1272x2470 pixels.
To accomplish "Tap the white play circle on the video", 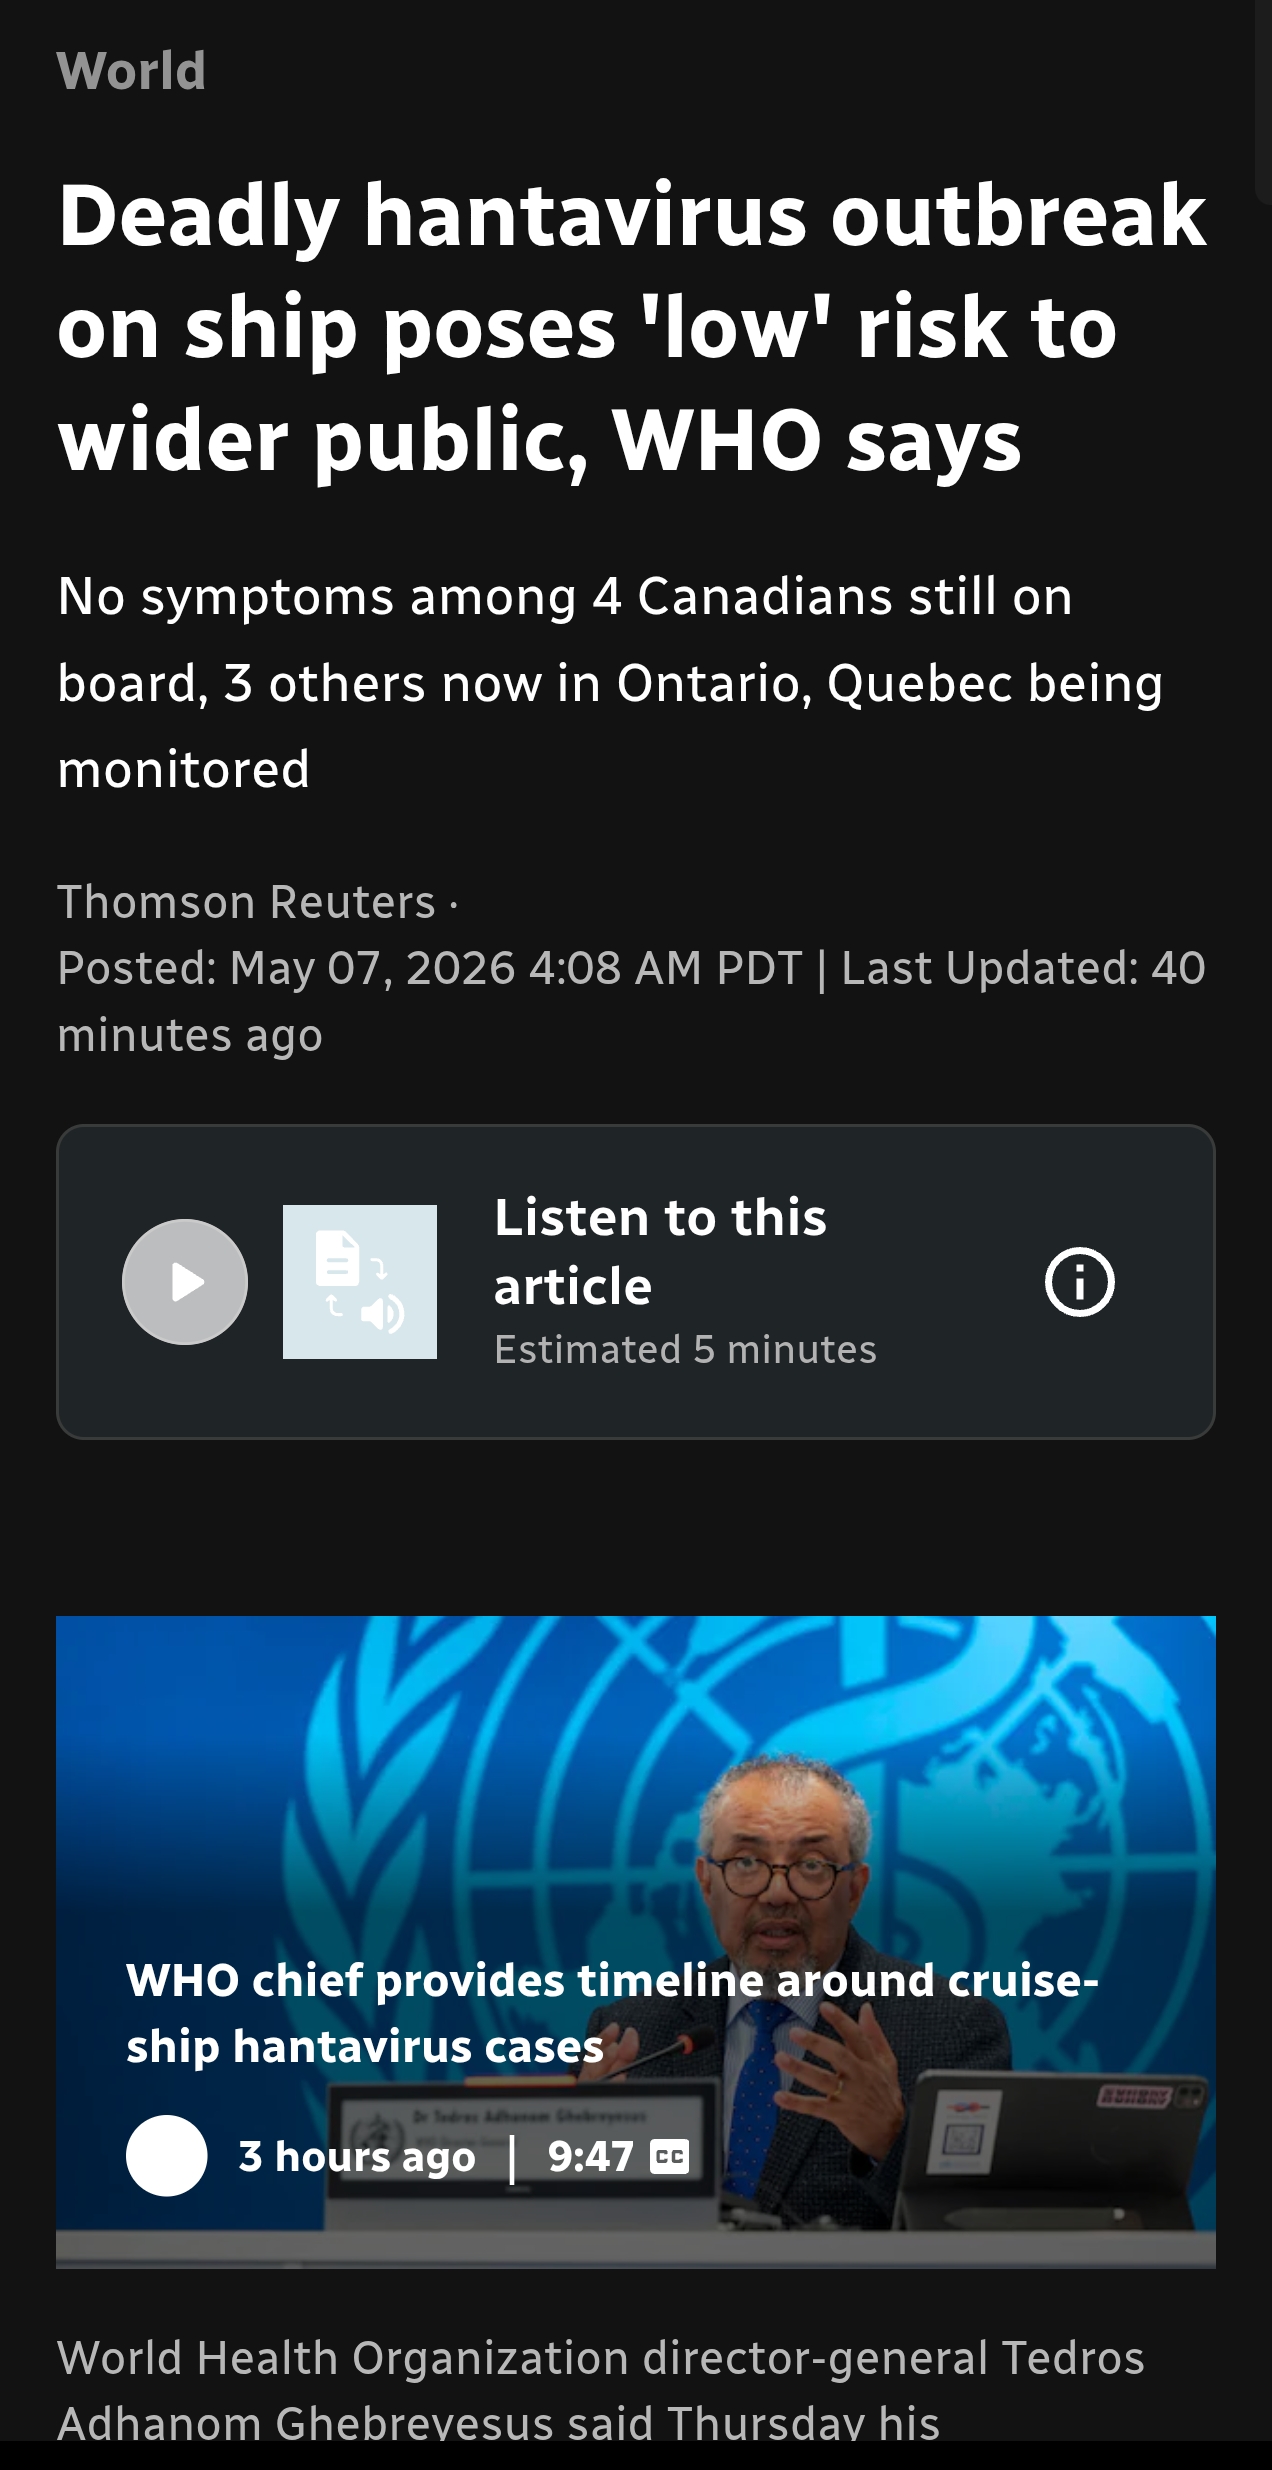I will coord(167,2155).
